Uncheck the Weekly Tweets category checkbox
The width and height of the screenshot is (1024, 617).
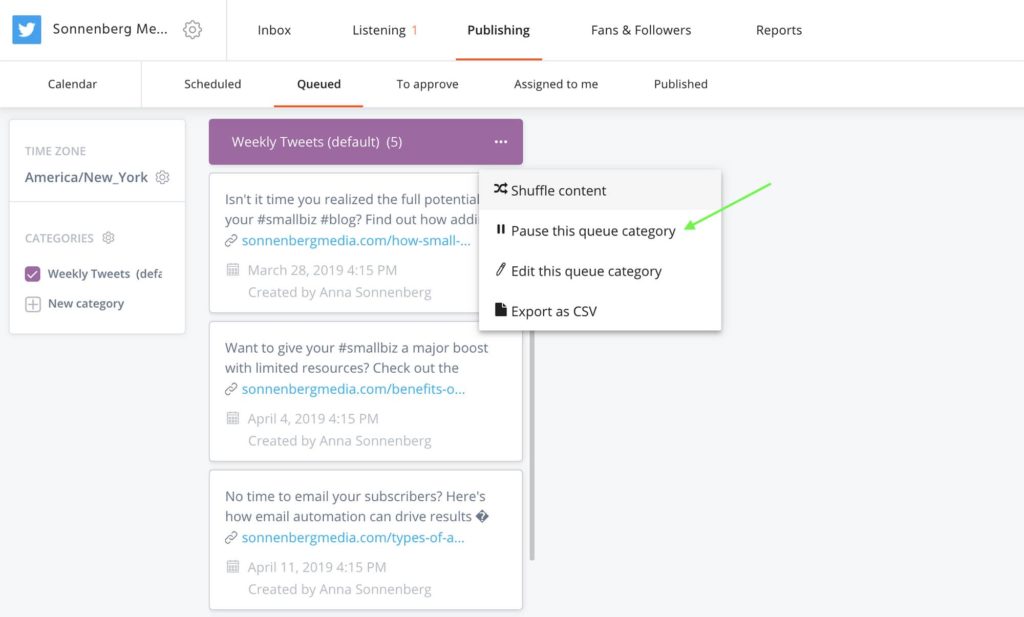point(33,274)
